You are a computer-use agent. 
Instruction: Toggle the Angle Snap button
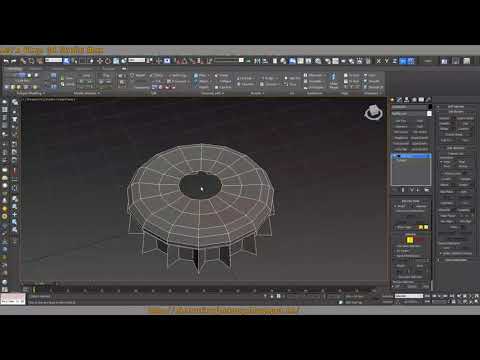(x=185, y=61)
